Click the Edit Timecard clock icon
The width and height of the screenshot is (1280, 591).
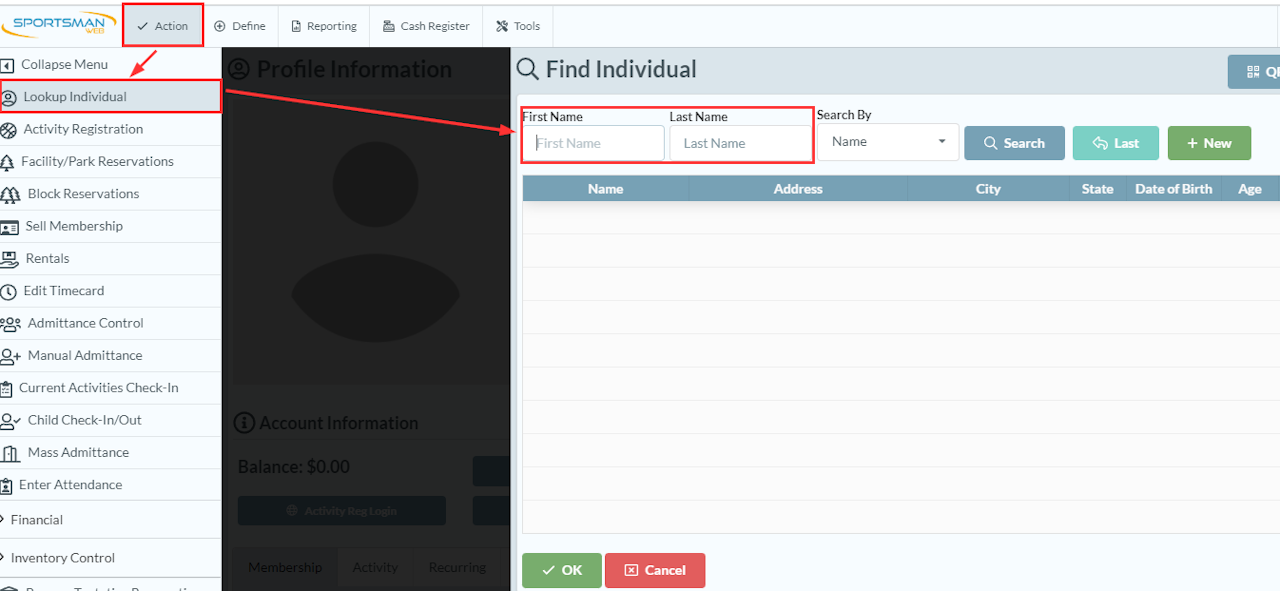(x=9, y=292)
